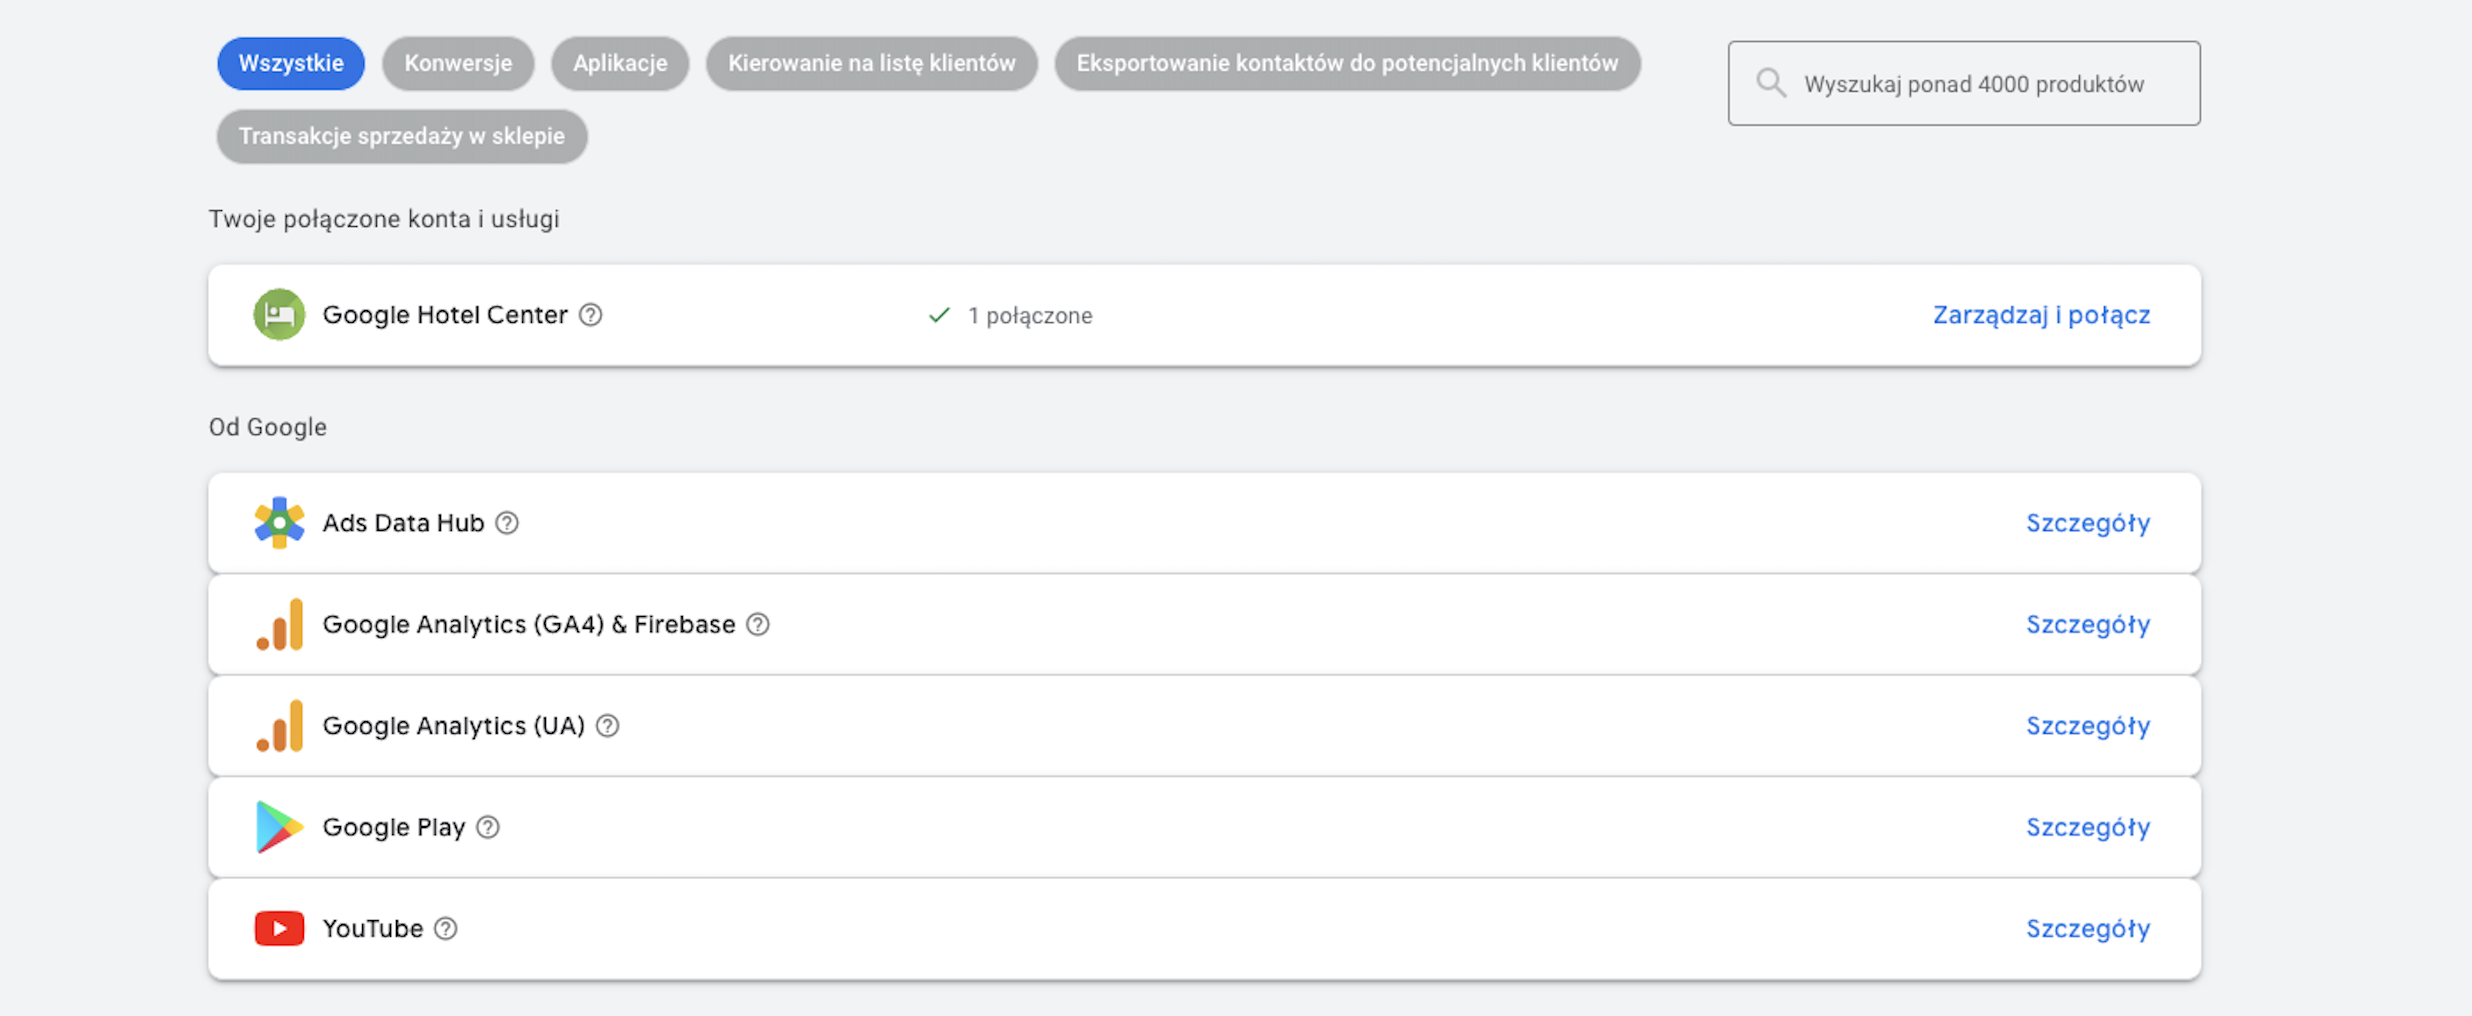Open help tooltip for Google Hotel Center
Image resolution: width=2472 pixels, height=1016 pixels.
click(591, 315)
